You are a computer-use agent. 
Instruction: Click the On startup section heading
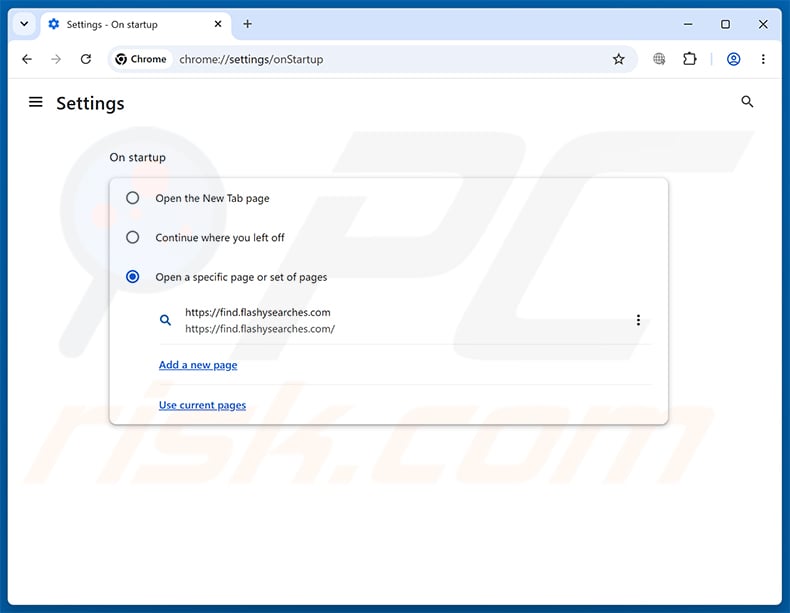(x=138, y=158)
